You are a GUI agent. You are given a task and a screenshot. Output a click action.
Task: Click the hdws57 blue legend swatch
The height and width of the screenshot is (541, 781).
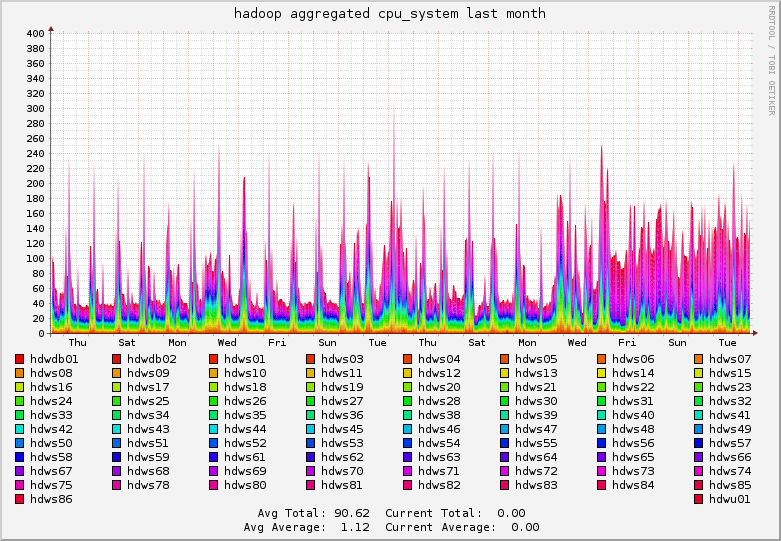(x=699, y=443)
